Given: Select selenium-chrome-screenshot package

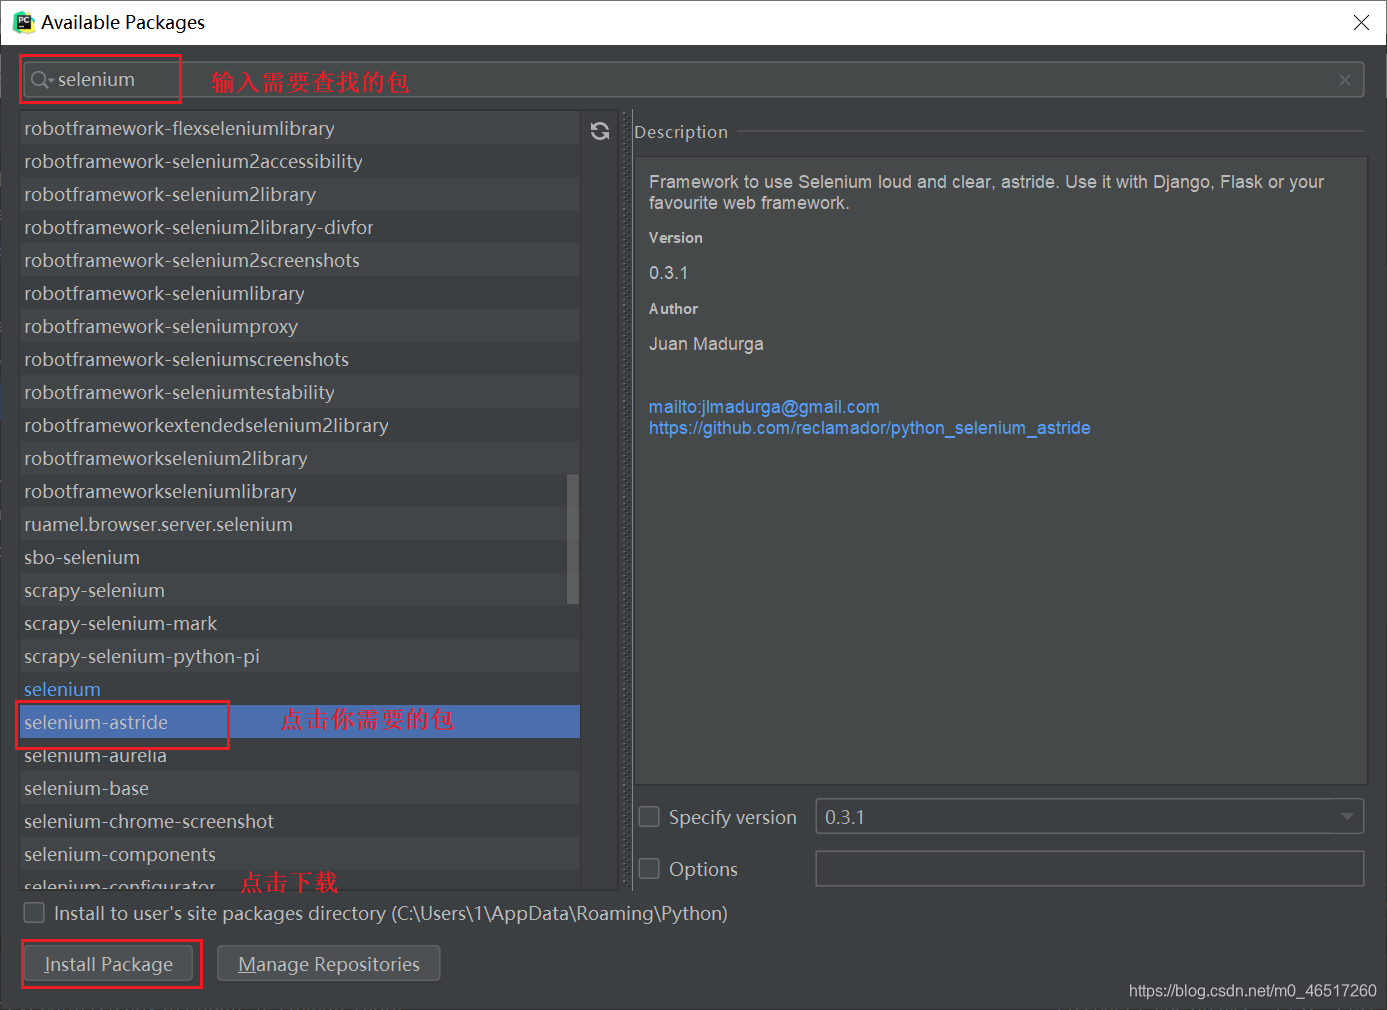Looking at the screenshot, I should pos(300,821).
